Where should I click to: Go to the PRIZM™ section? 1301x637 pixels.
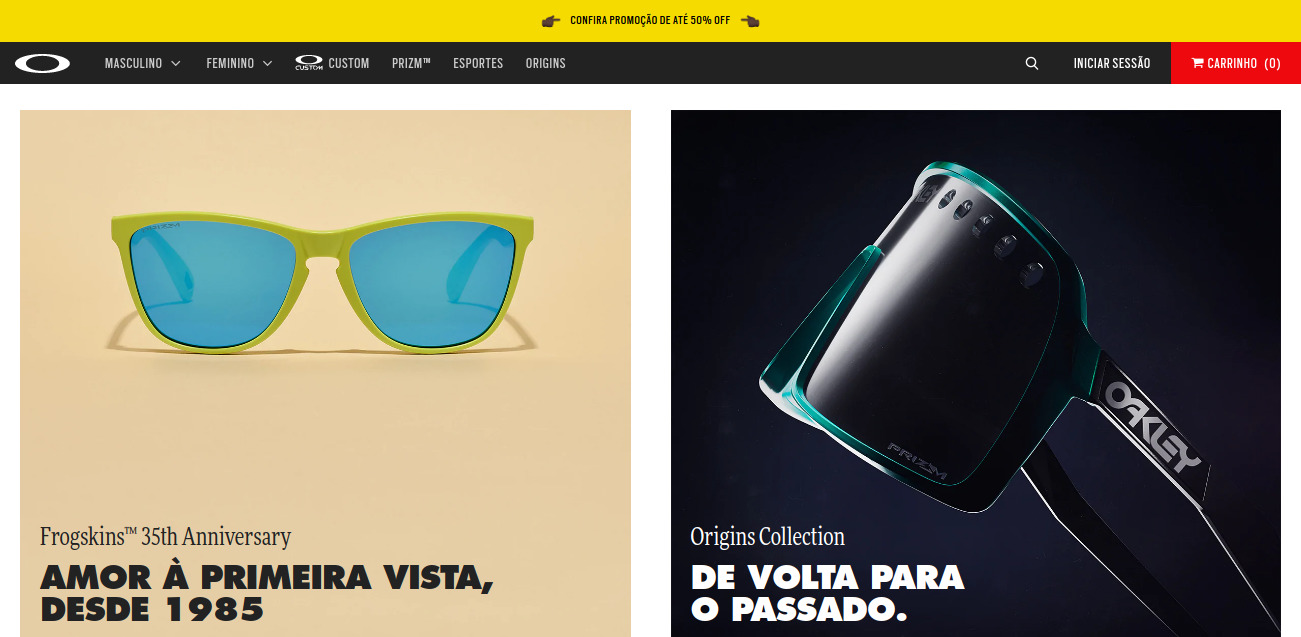pos(411,63)
